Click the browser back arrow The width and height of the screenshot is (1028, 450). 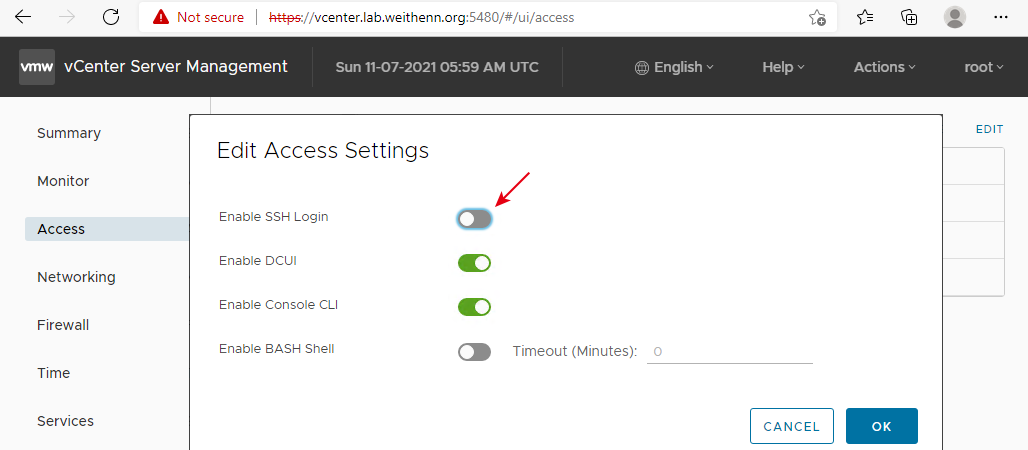tap(23, 18)
